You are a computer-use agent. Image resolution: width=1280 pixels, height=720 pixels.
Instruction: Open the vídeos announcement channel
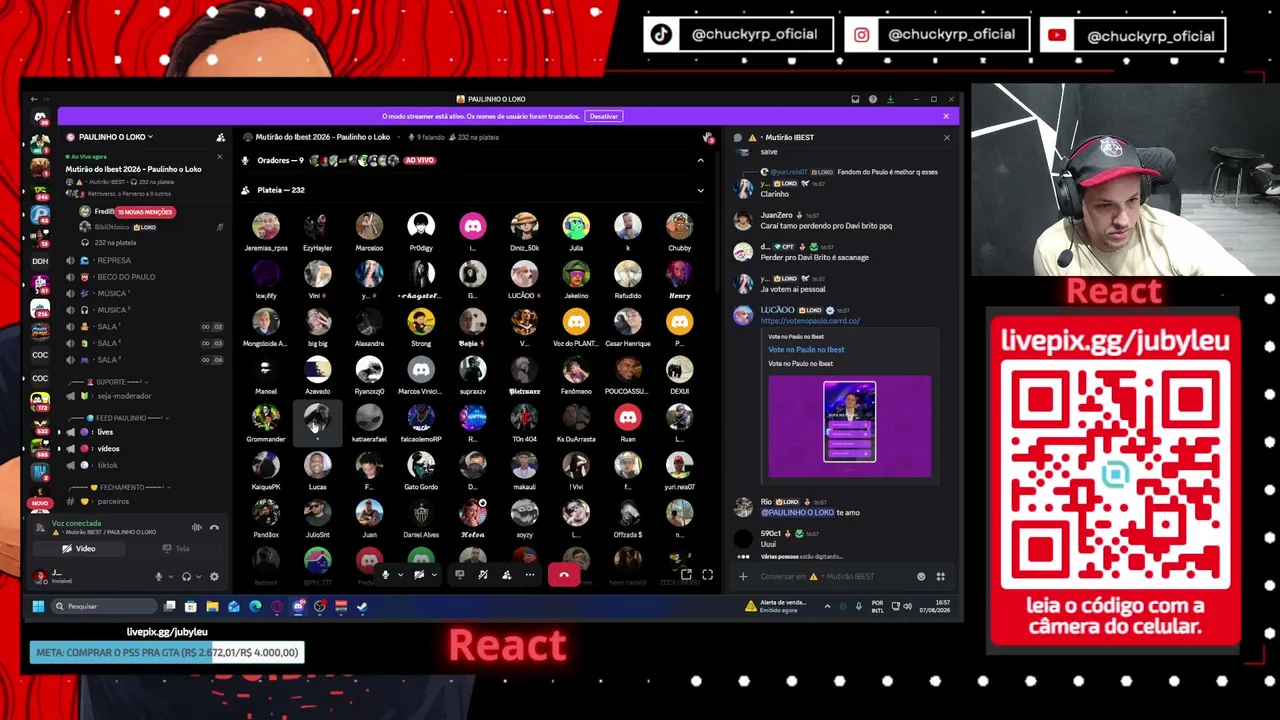(x=108, y=449)
